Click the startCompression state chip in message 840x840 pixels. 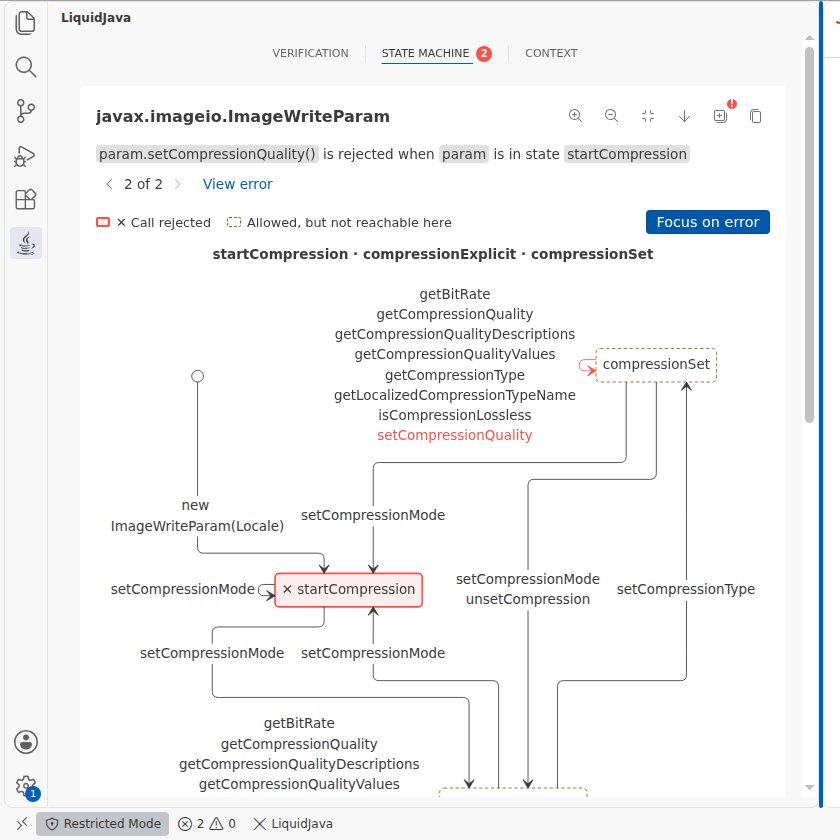click(x=627, y=154)
